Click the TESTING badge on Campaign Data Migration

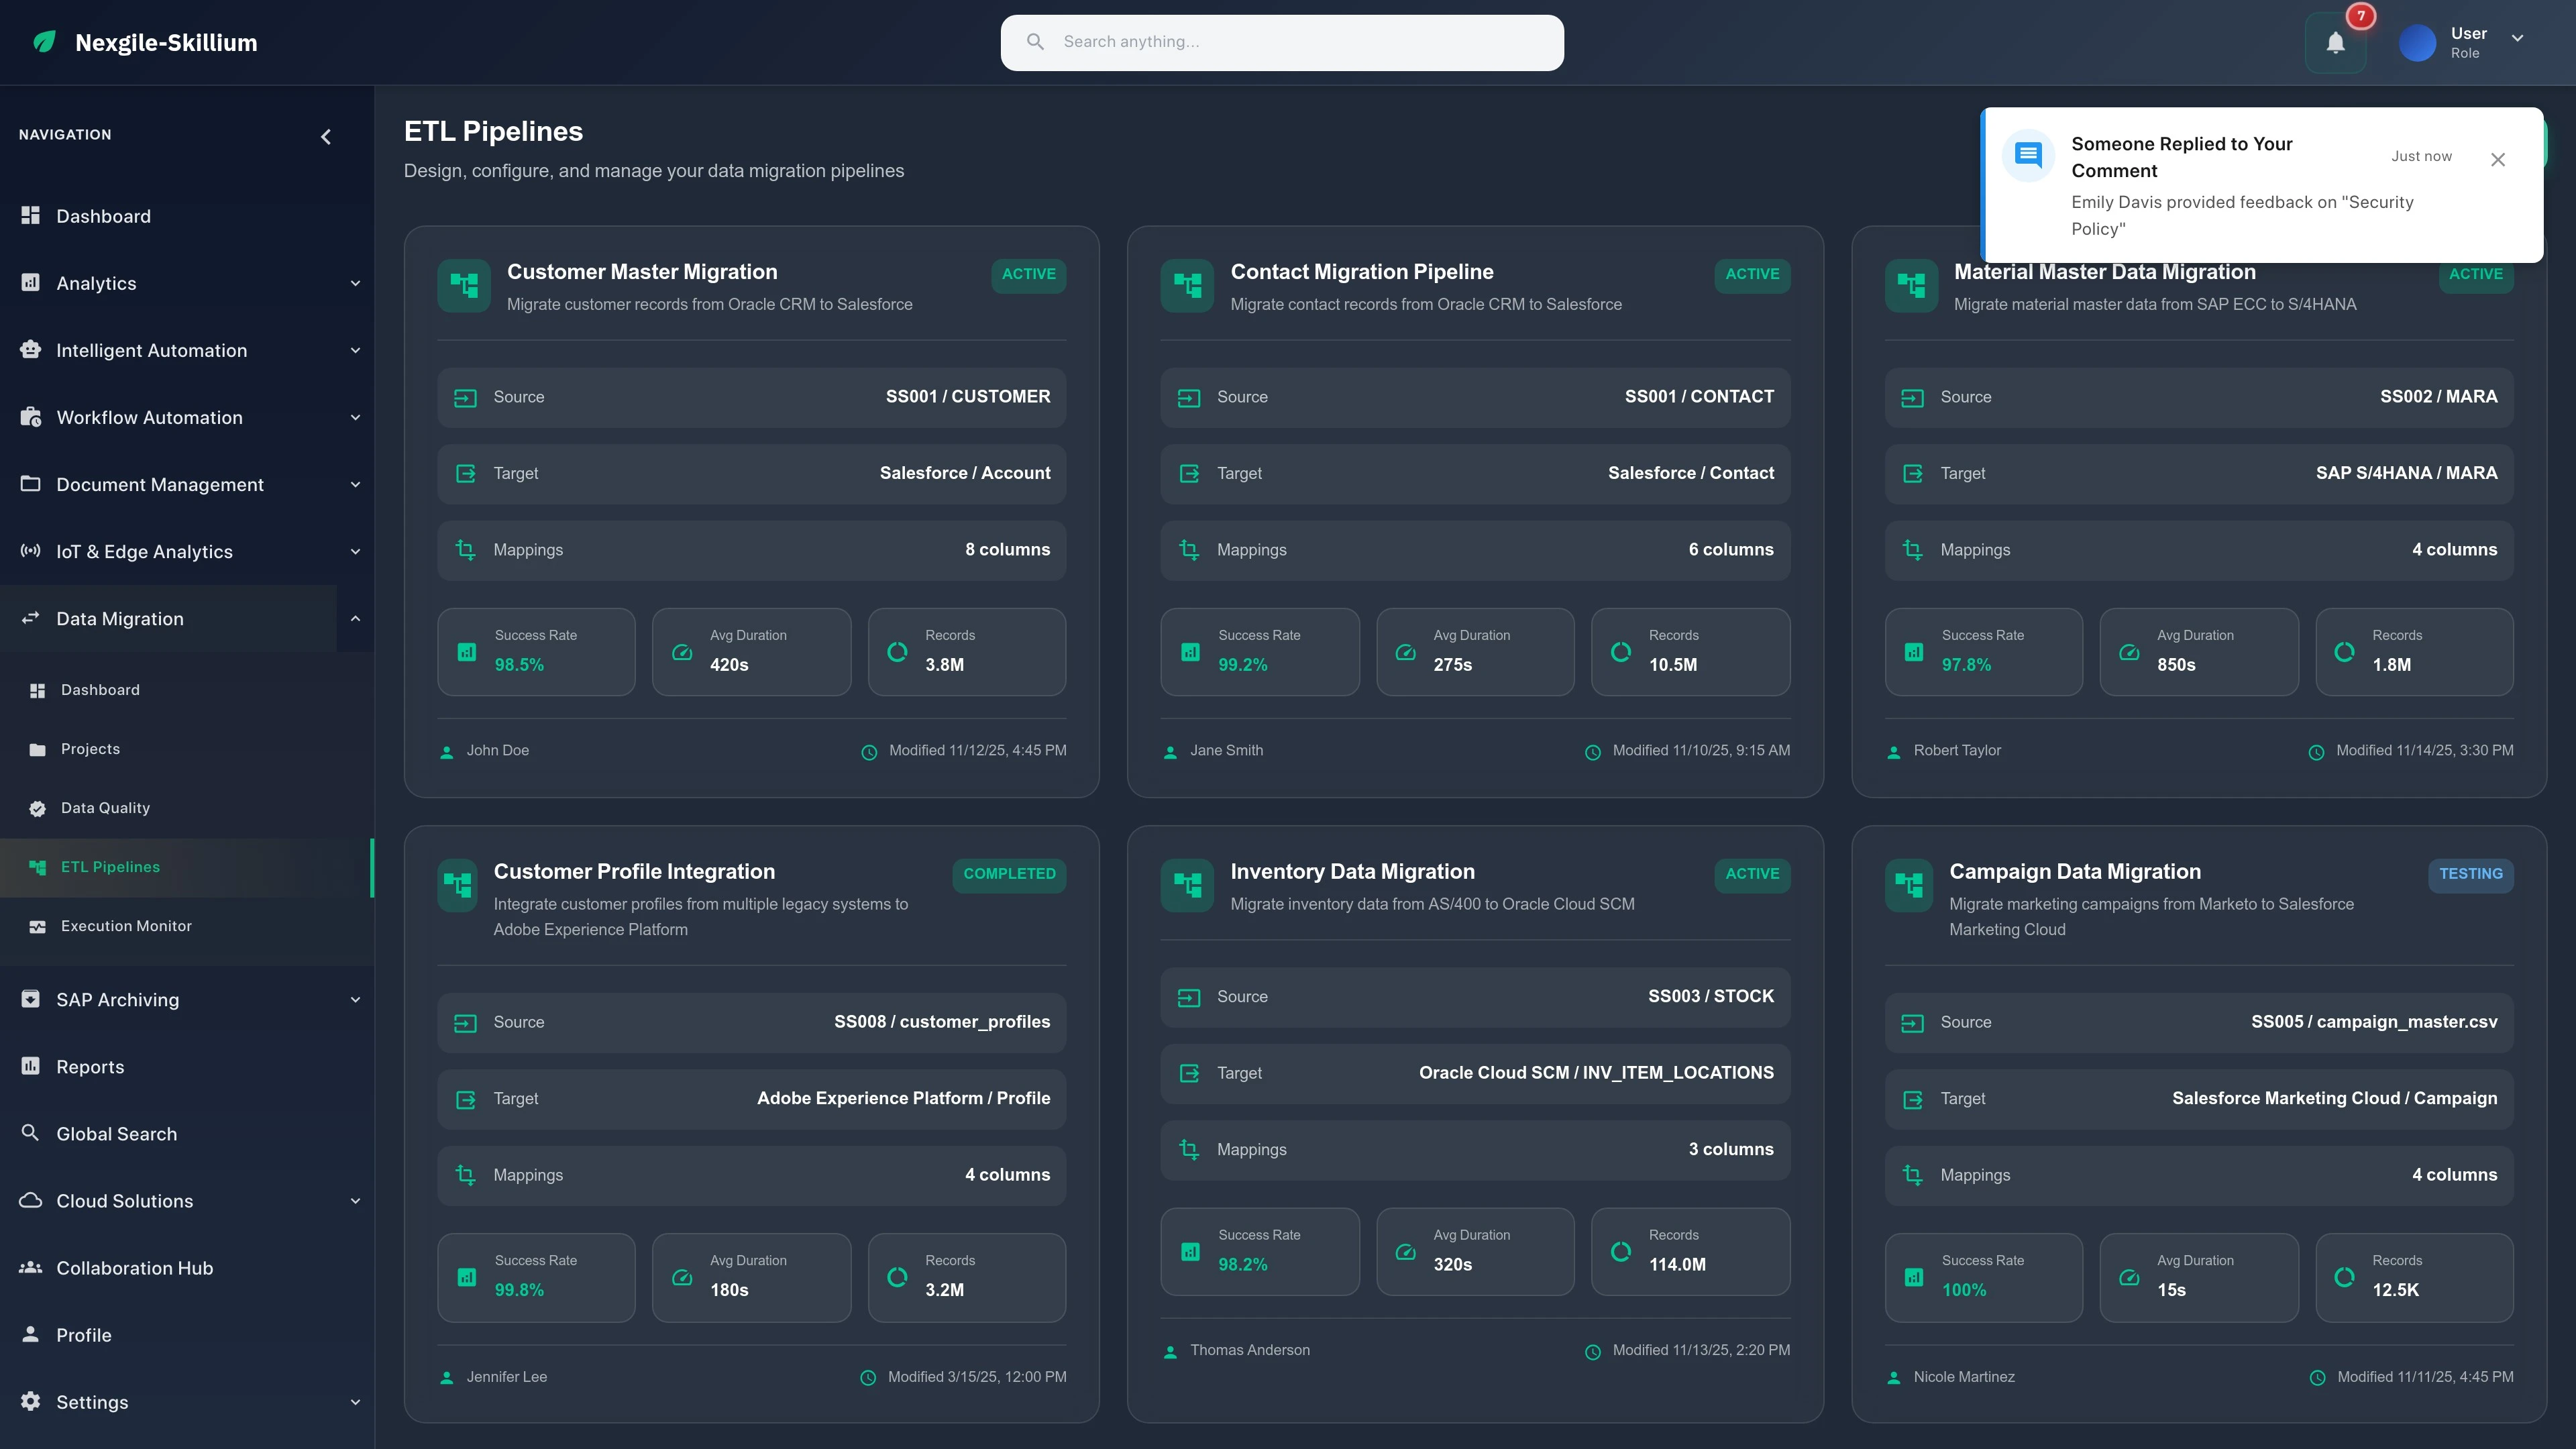coord(2471,874)
